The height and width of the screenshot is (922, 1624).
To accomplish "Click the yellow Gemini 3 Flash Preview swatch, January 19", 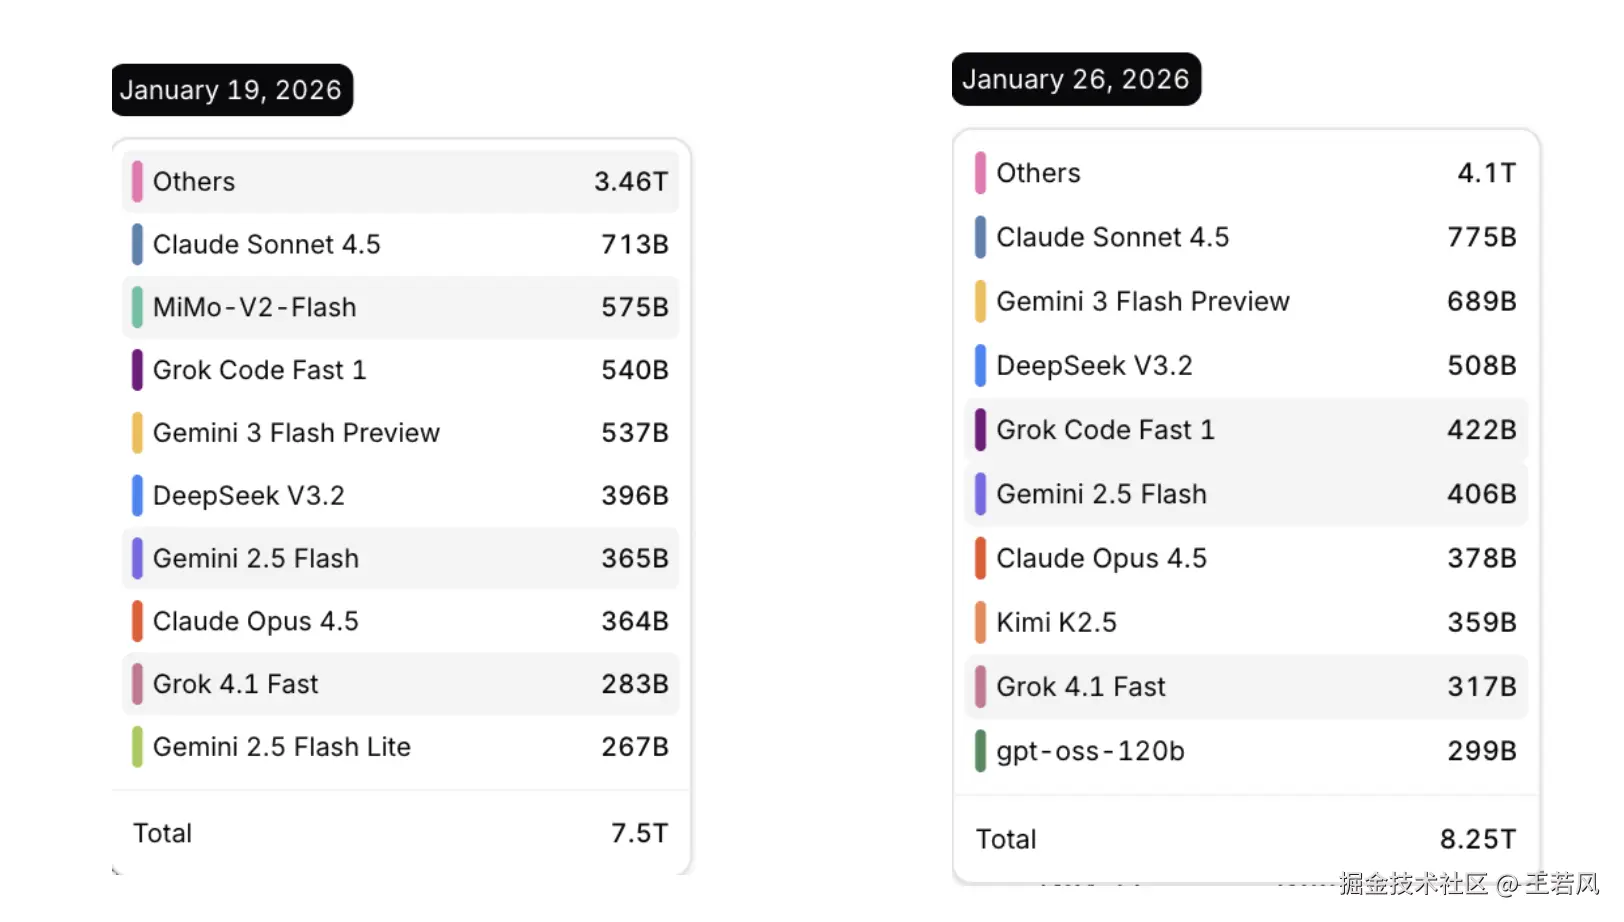I will point(137,433).
